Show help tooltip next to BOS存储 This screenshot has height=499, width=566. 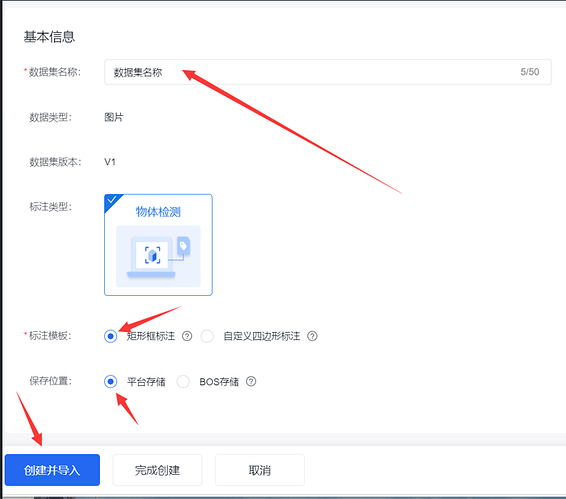[x=251, y=381]
